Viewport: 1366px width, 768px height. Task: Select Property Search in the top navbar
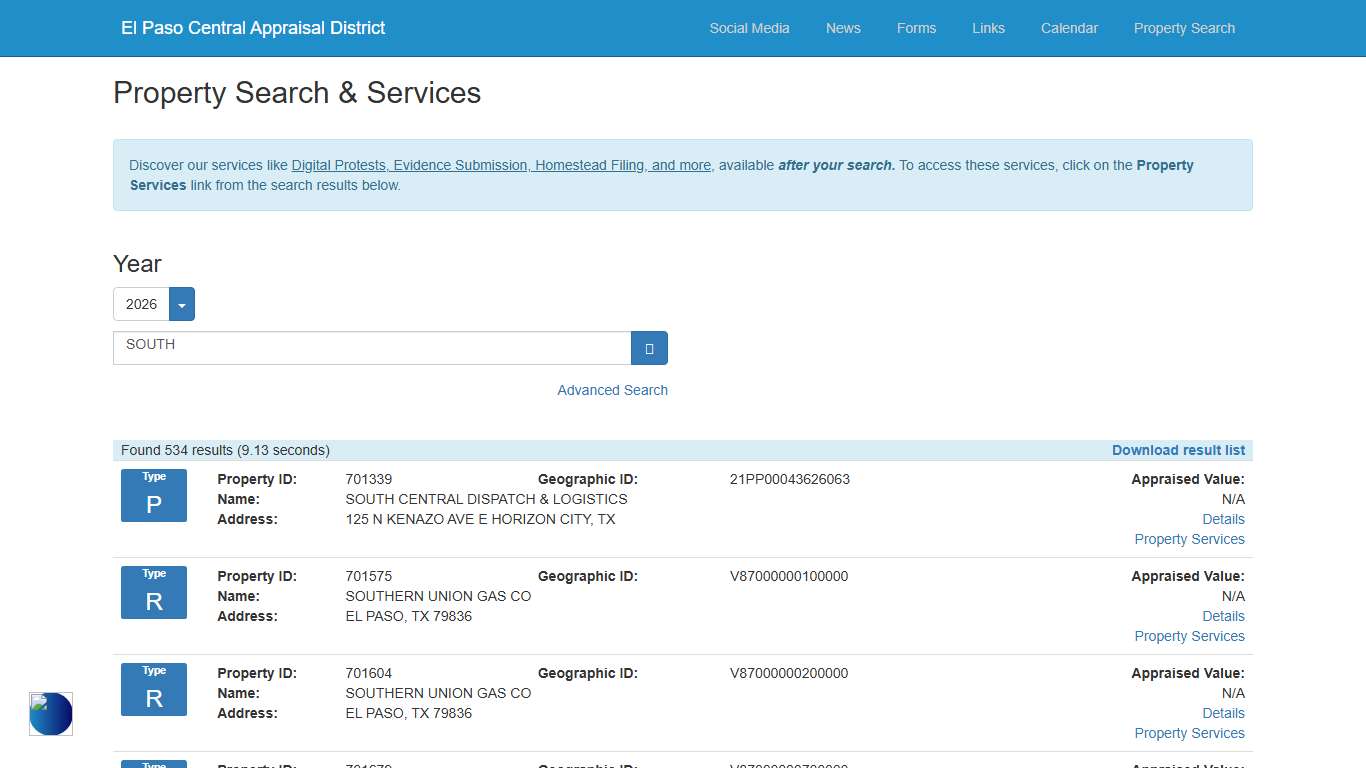click(x=1184, y=28)
